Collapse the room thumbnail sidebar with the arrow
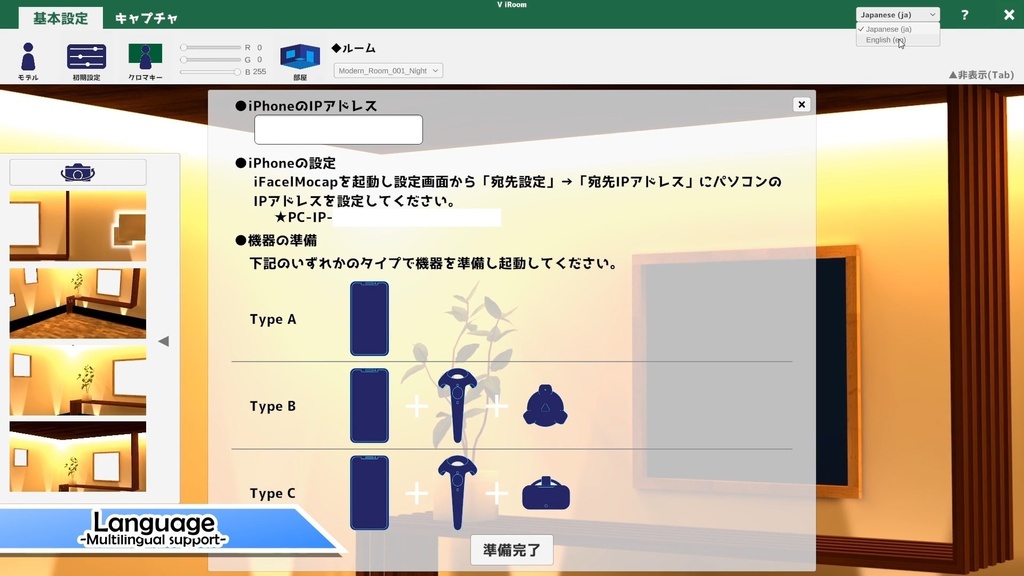Viewport: 1024px width, 576px height. [163, 340]
